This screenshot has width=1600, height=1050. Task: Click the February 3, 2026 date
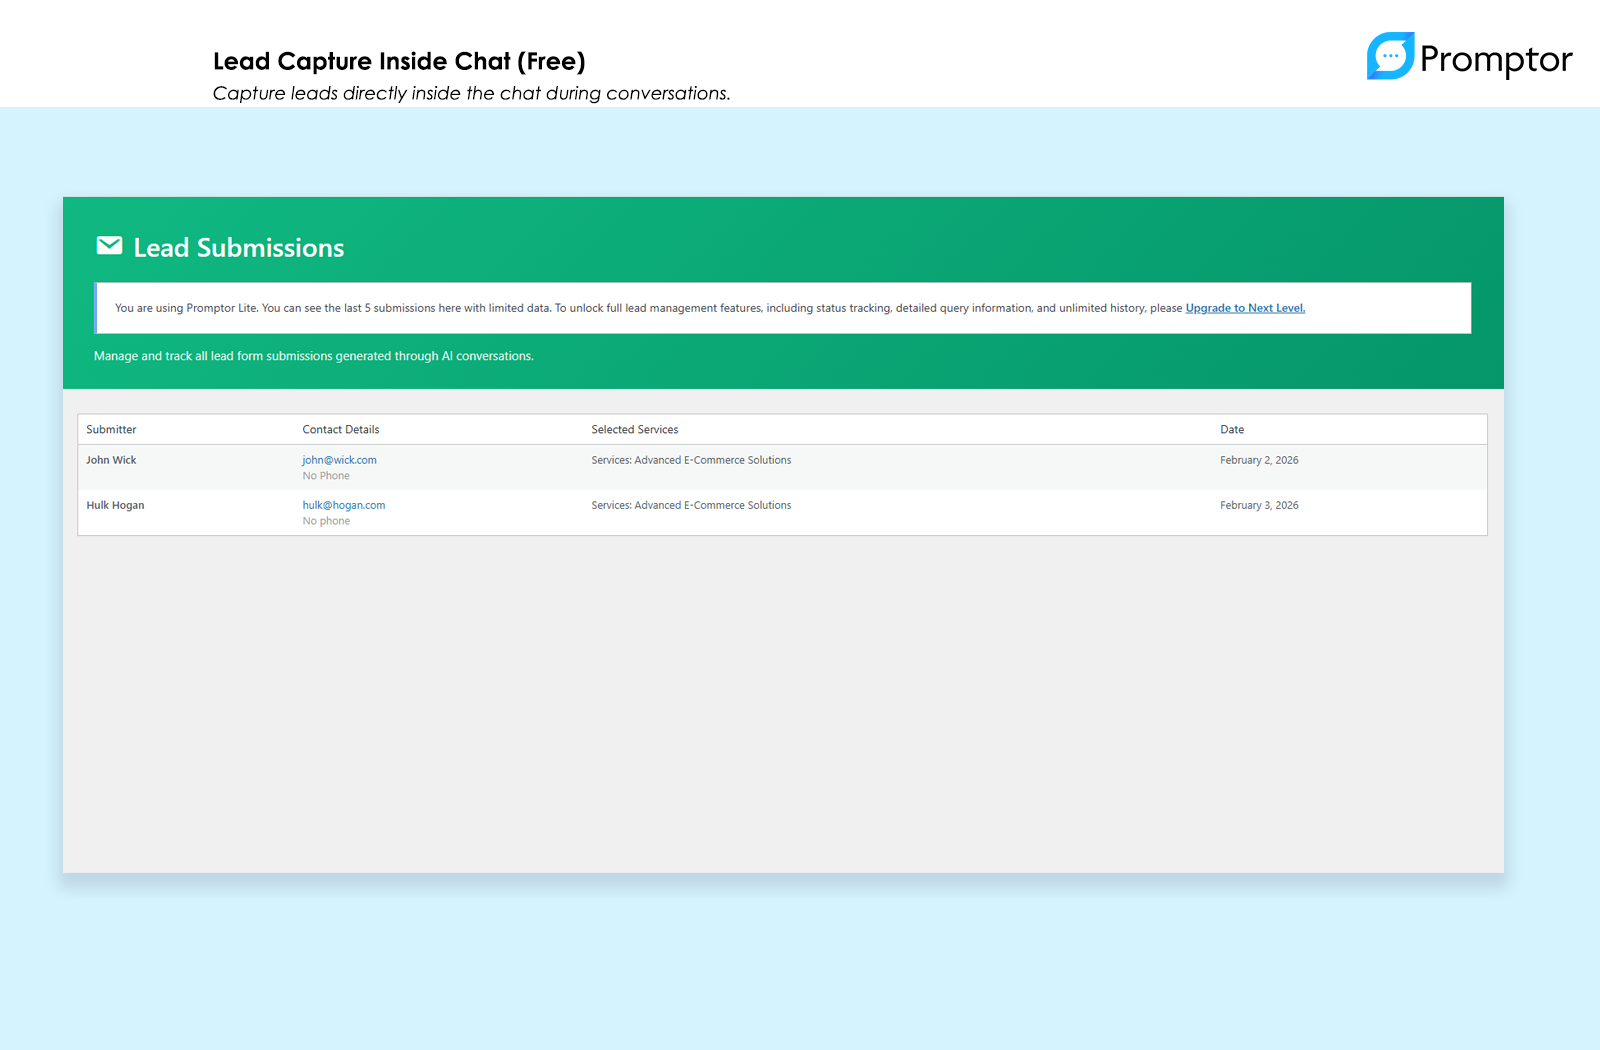[1259, 505]
